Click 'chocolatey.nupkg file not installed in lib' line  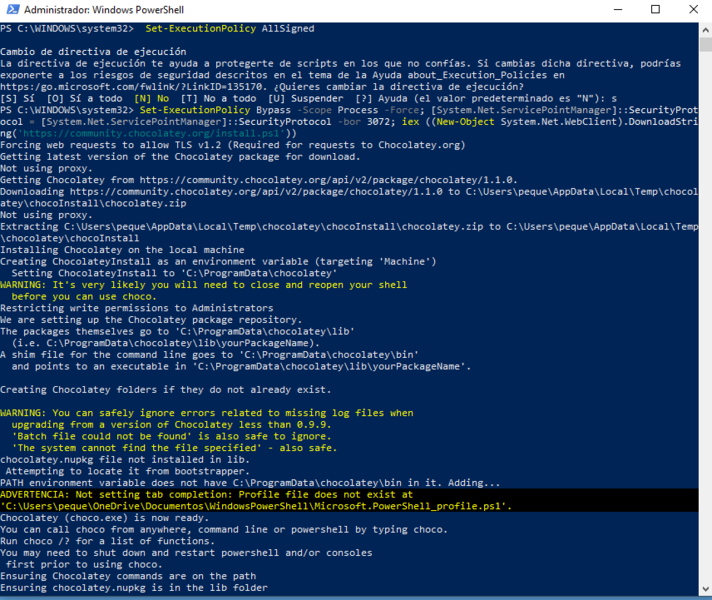pyautogui.click(x=125, y=460)
